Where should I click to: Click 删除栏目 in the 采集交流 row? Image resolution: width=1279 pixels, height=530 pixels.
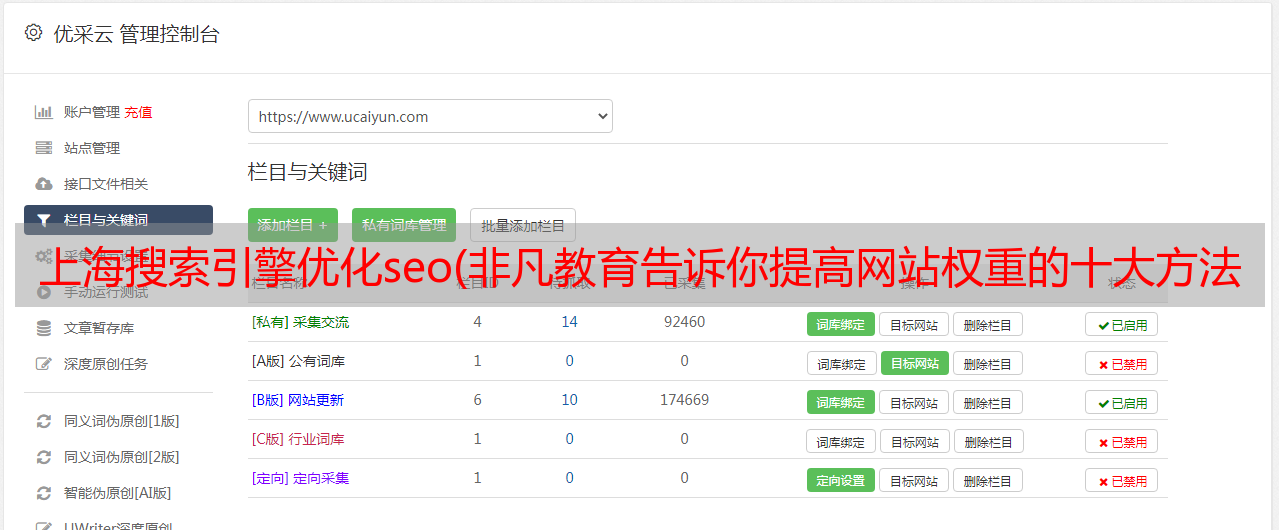point(987,324)
